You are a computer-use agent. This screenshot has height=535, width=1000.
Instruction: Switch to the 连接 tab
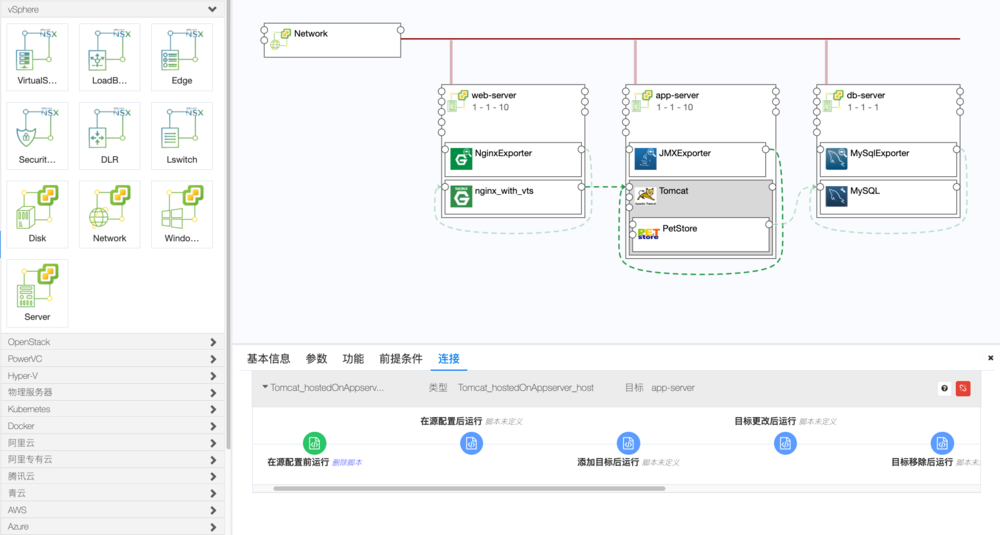coord(448,358)
